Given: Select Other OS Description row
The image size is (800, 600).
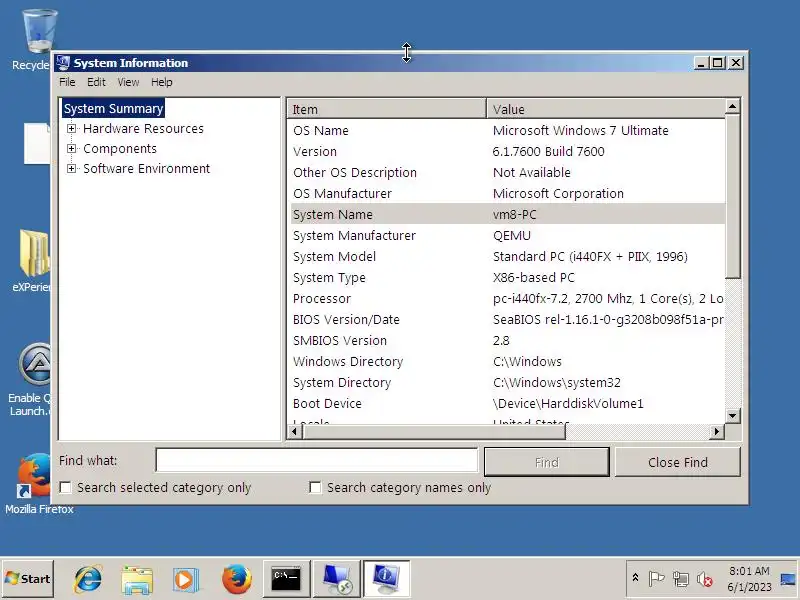Looking at the screenshot, I should click(508, 172).
